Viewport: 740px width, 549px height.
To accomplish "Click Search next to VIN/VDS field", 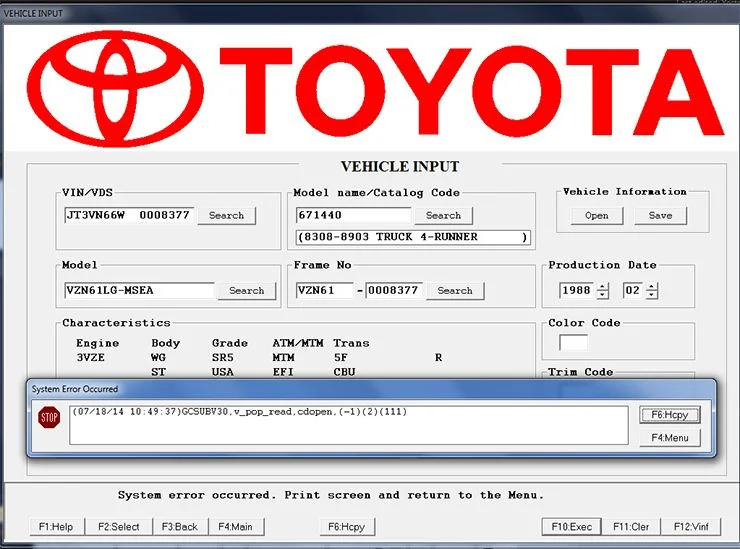I will coord(227,216).
